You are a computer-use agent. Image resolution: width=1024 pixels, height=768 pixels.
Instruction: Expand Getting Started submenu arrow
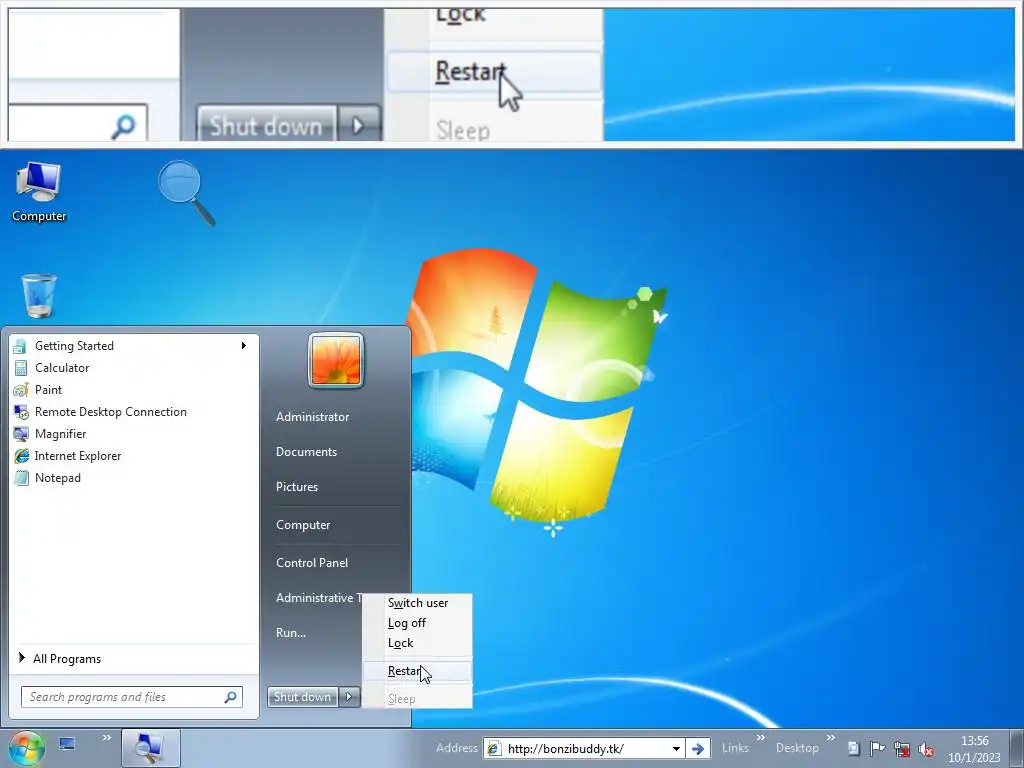(x=244, y=345)
